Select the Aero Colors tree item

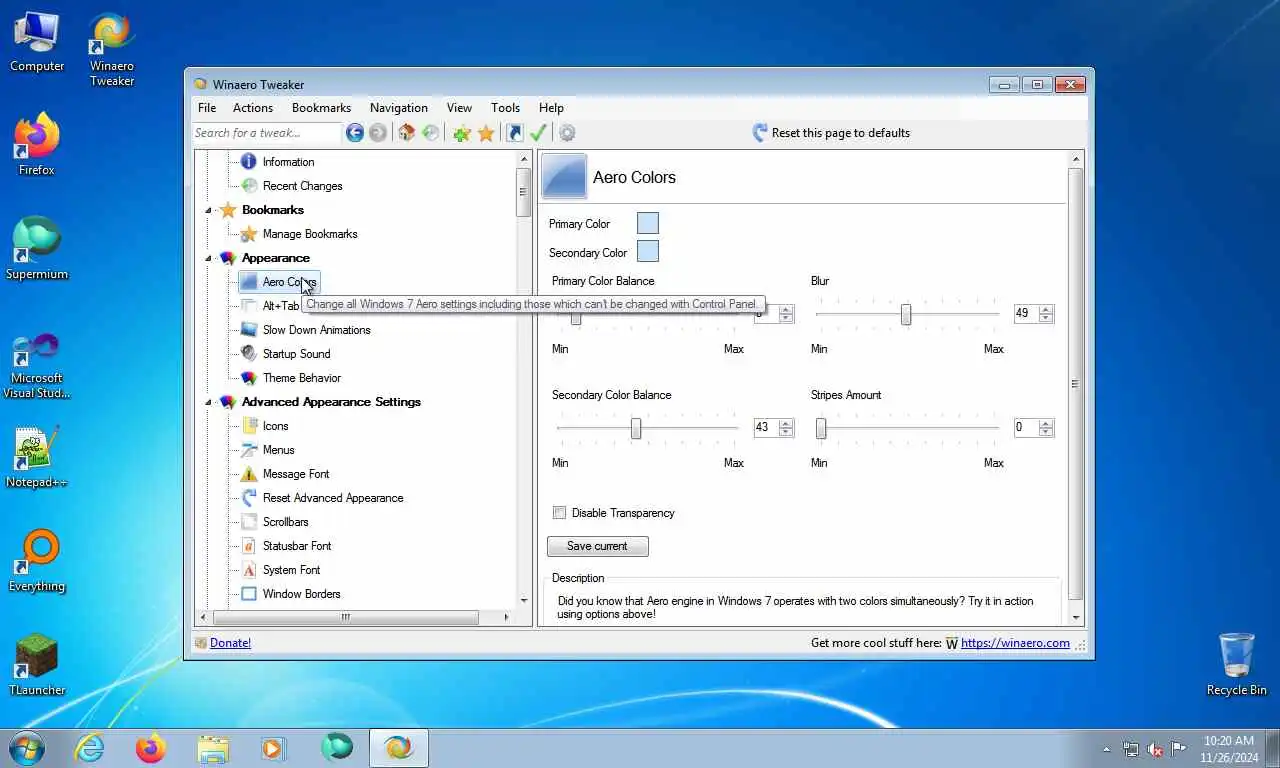pyautogui.click(x=279, y=282)
